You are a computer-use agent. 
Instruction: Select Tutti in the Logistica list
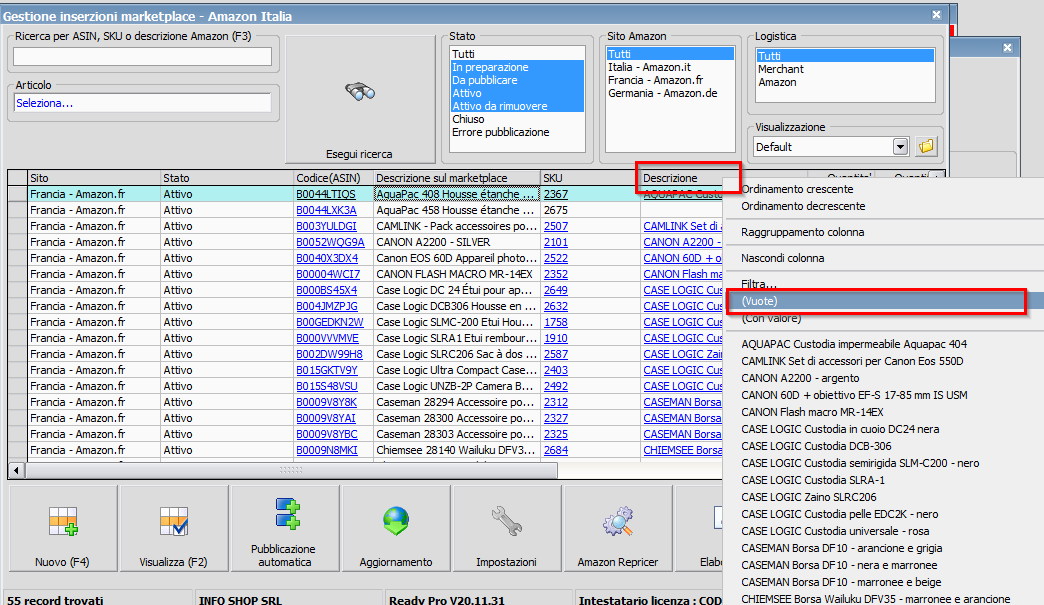845,56
